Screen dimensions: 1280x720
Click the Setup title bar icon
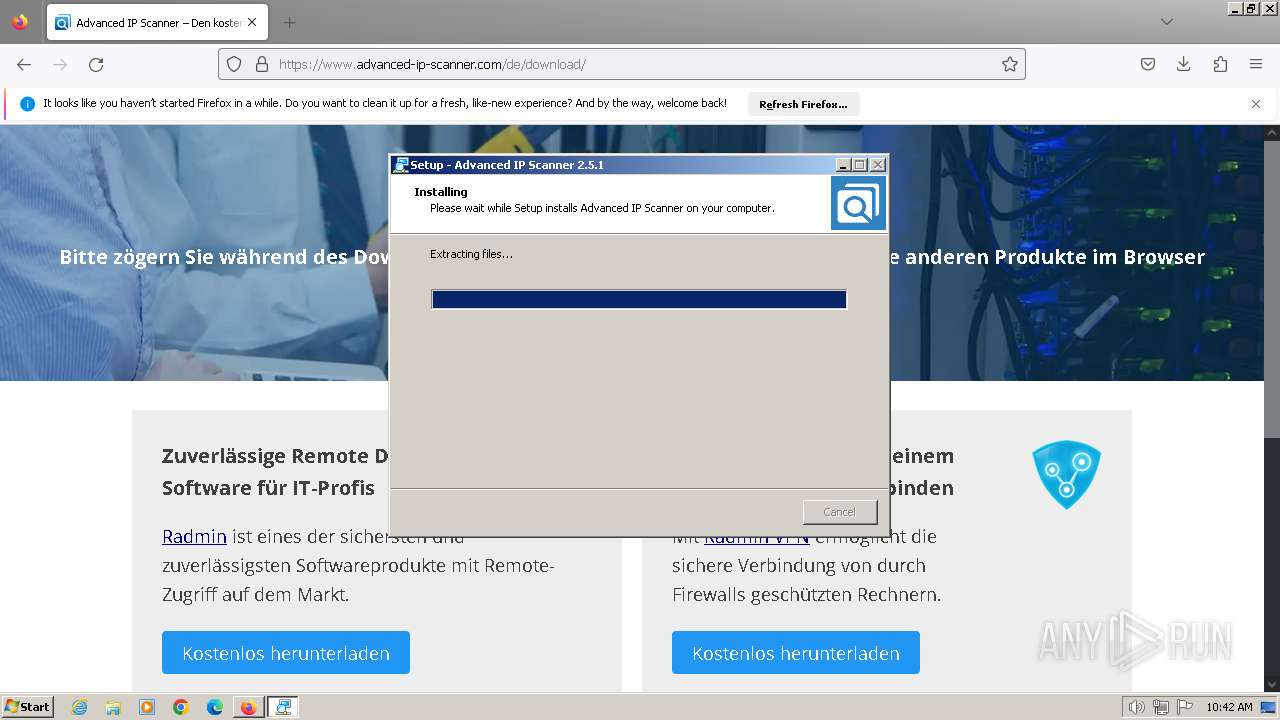(x=401, y=165)
